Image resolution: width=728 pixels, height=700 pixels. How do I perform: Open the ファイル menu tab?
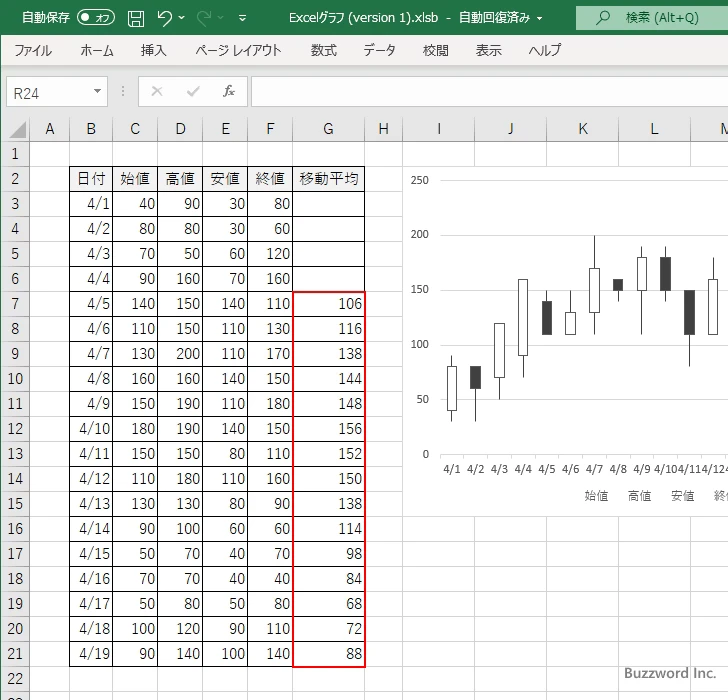click(x=33, y=50)
